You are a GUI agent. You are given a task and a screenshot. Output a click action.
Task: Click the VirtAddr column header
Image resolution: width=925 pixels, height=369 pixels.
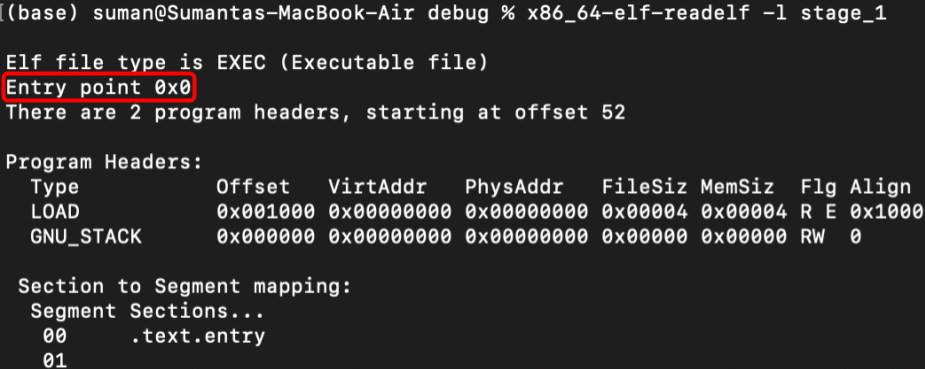[x=378, y=187]
